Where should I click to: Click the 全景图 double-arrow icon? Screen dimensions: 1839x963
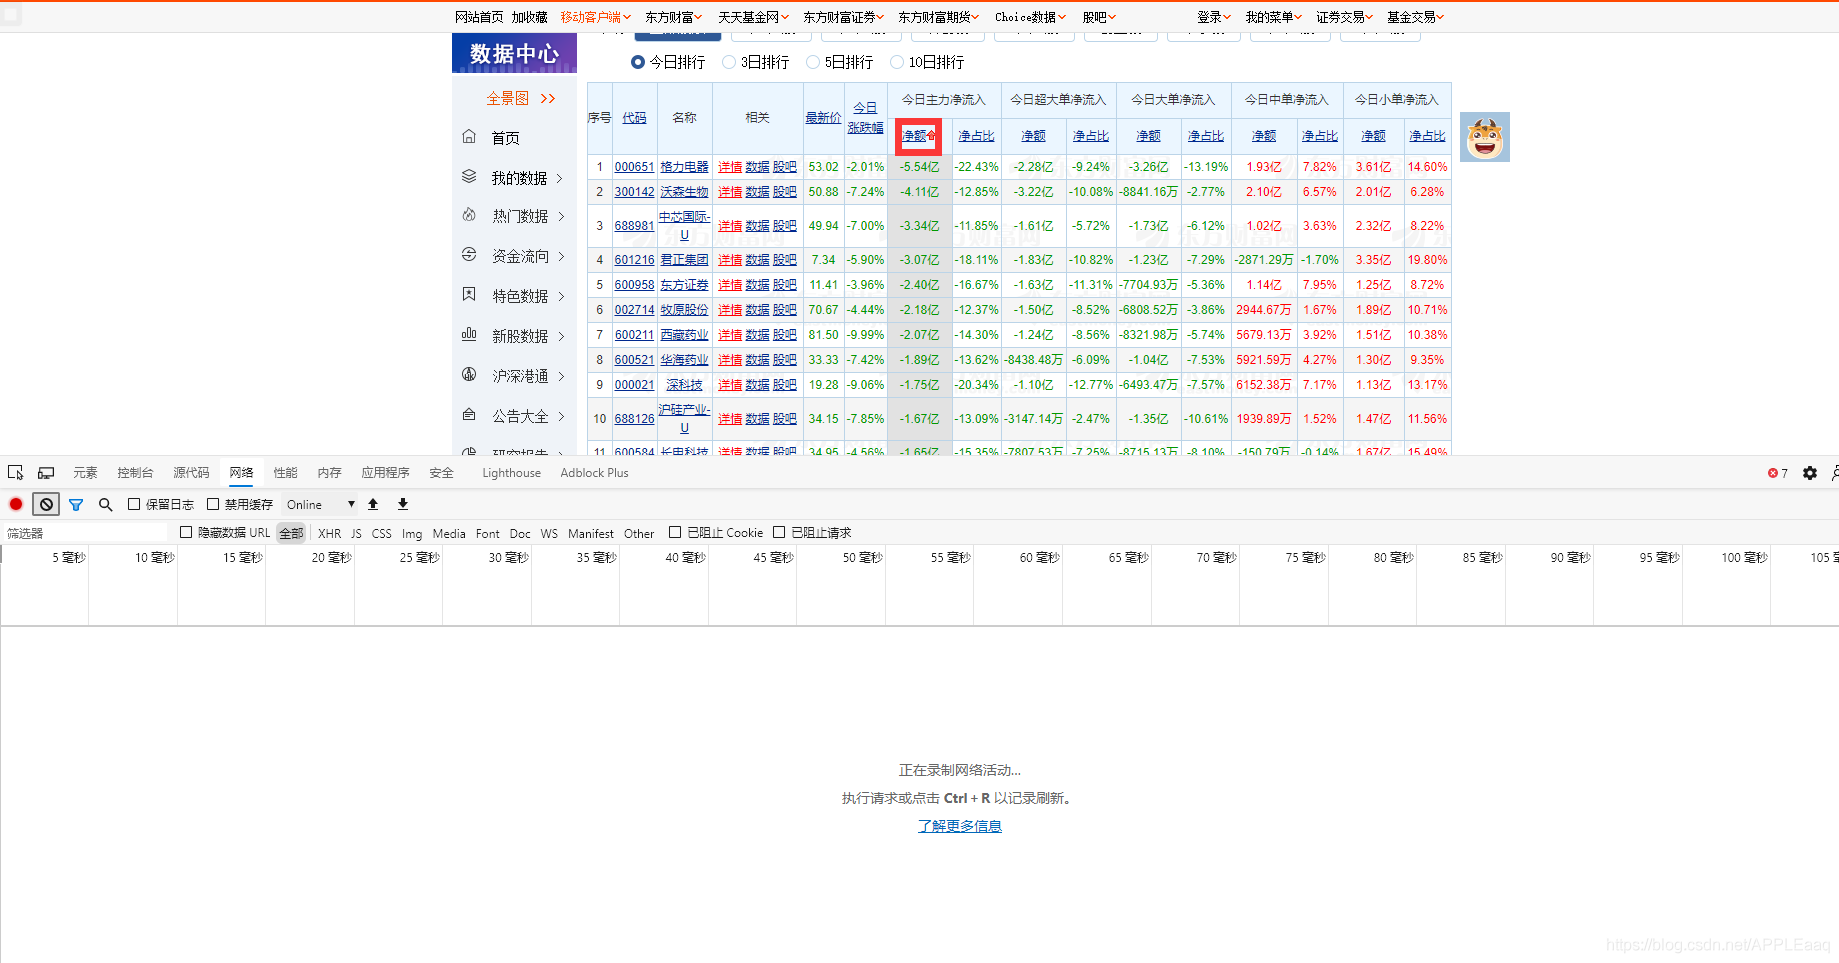point(548,98)
